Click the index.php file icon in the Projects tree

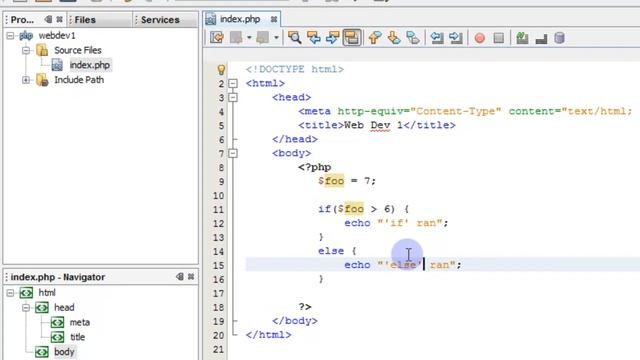pyautogui.click(x=58, y=65)
